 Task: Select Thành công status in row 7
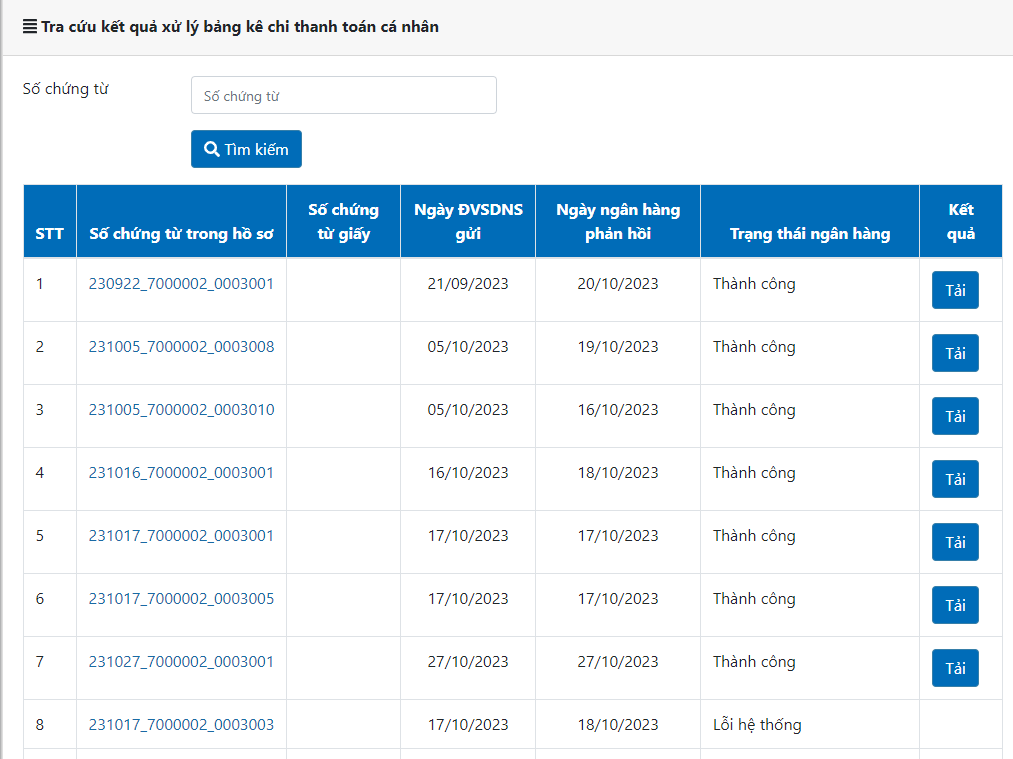click(754, 662)
